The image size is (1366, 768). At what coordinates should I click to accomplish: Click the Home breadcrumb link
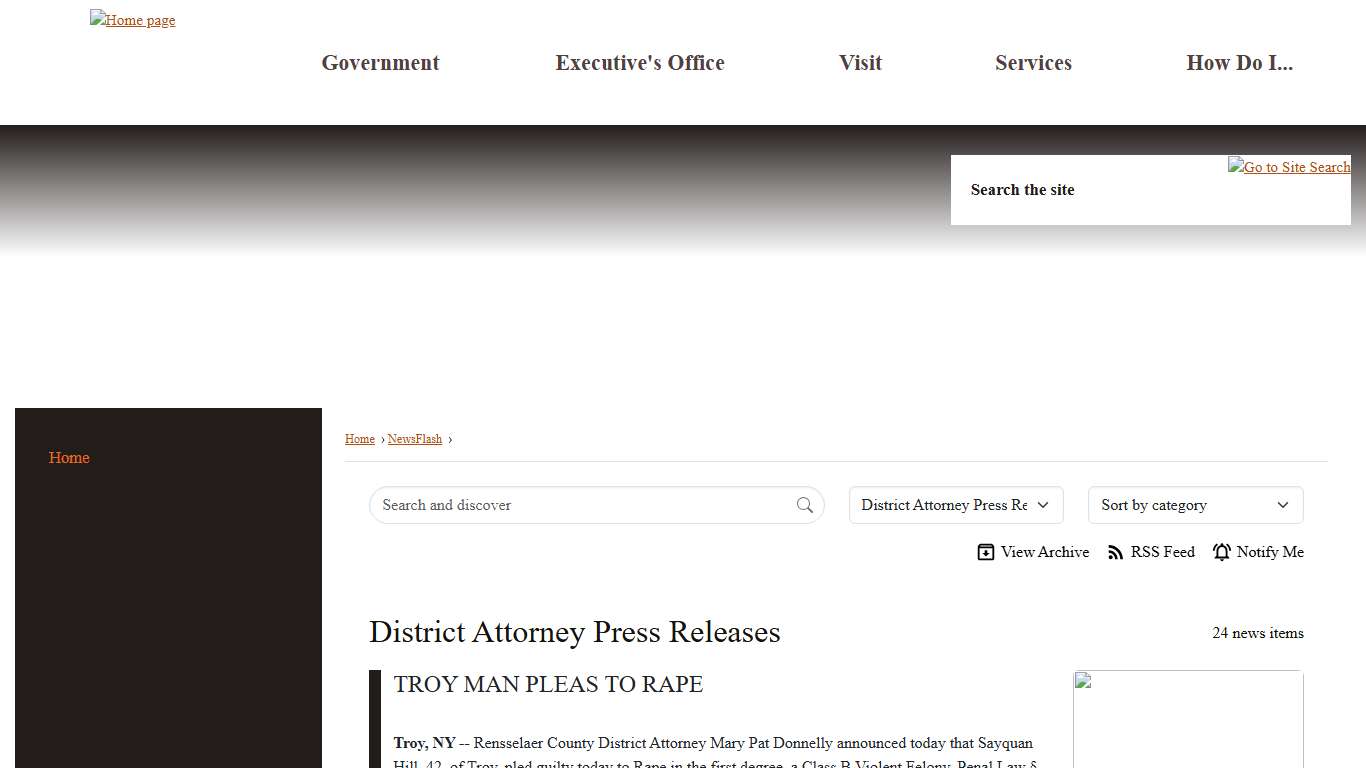360,439
